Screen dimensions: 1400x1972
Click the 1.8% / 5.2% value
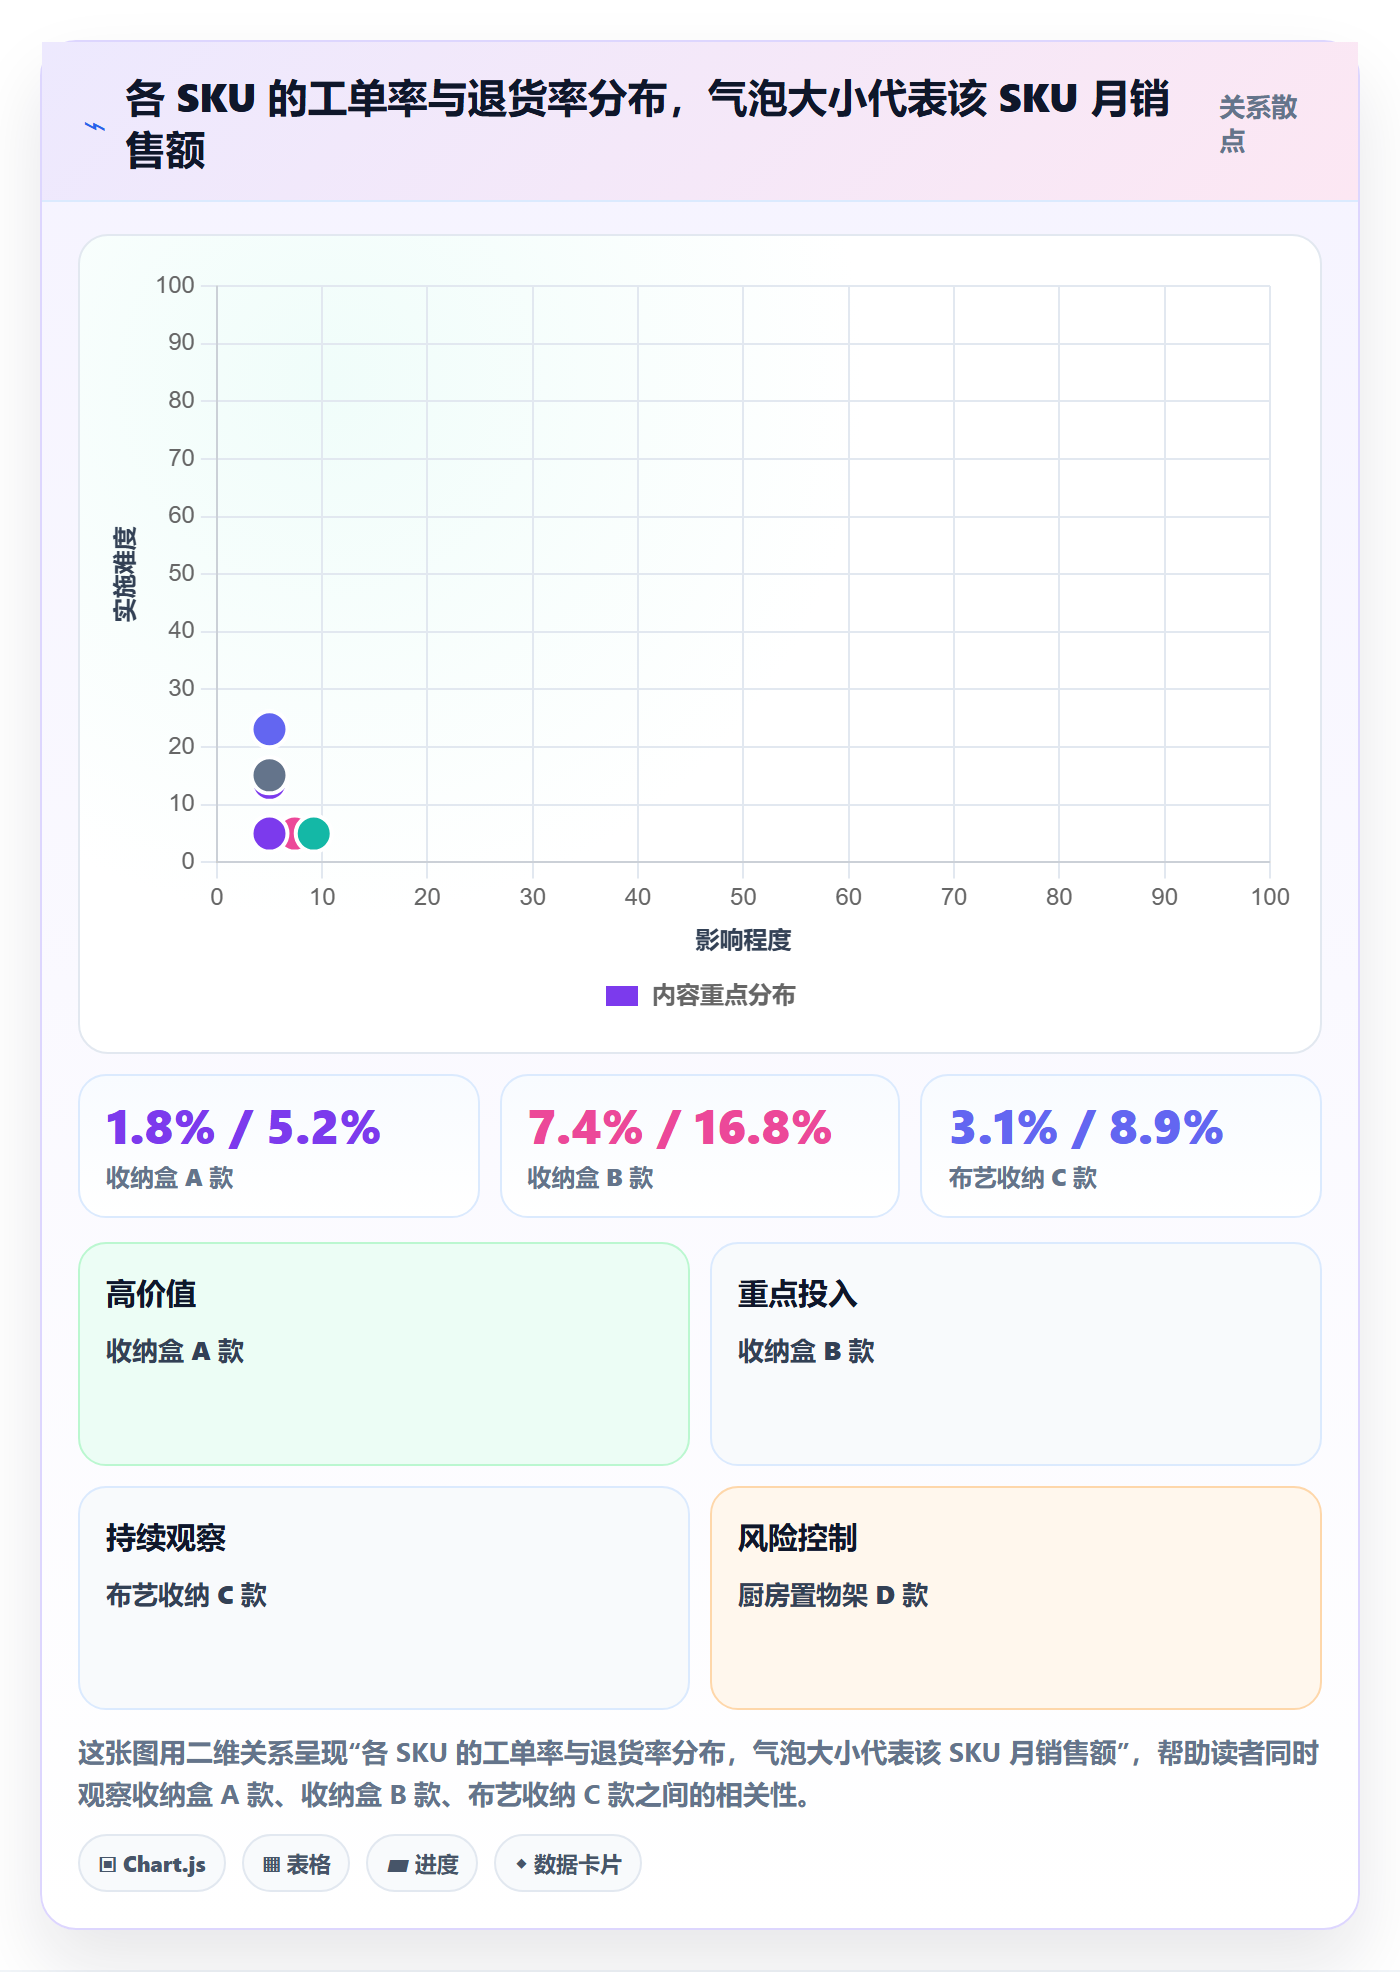point(243,1128)
